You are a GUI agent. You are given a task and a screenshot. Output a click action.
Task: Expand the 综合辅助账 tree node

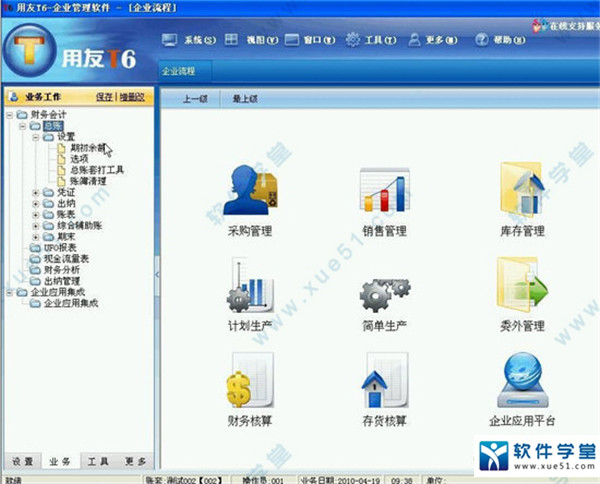[36, 226]
